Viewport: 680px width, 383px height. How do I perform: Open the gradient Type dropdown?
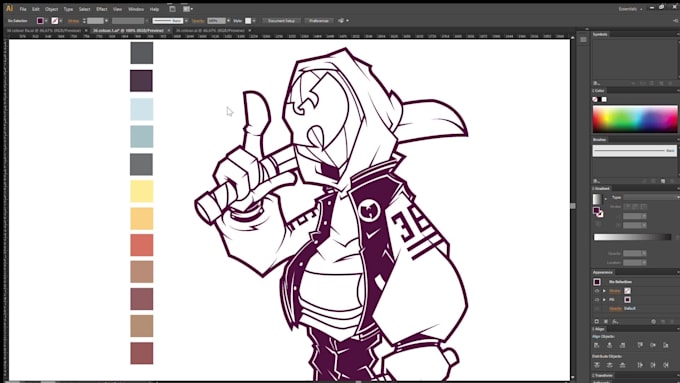coord(651,197)
